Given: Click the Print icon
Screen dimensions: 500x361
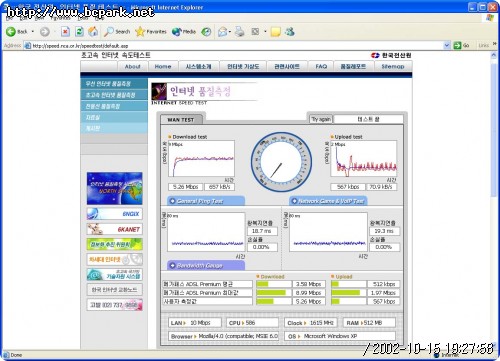Looking at the screenshot, I should click(240, 32).
